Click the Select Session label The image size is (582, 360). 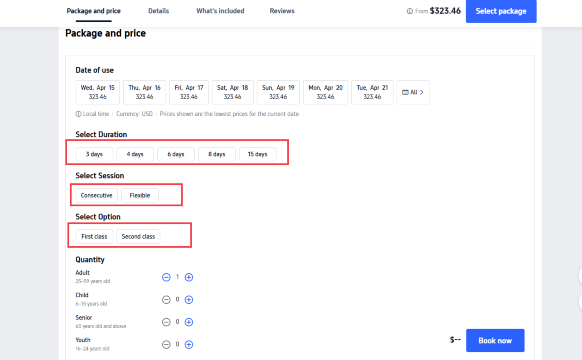(x=100, y=176)
